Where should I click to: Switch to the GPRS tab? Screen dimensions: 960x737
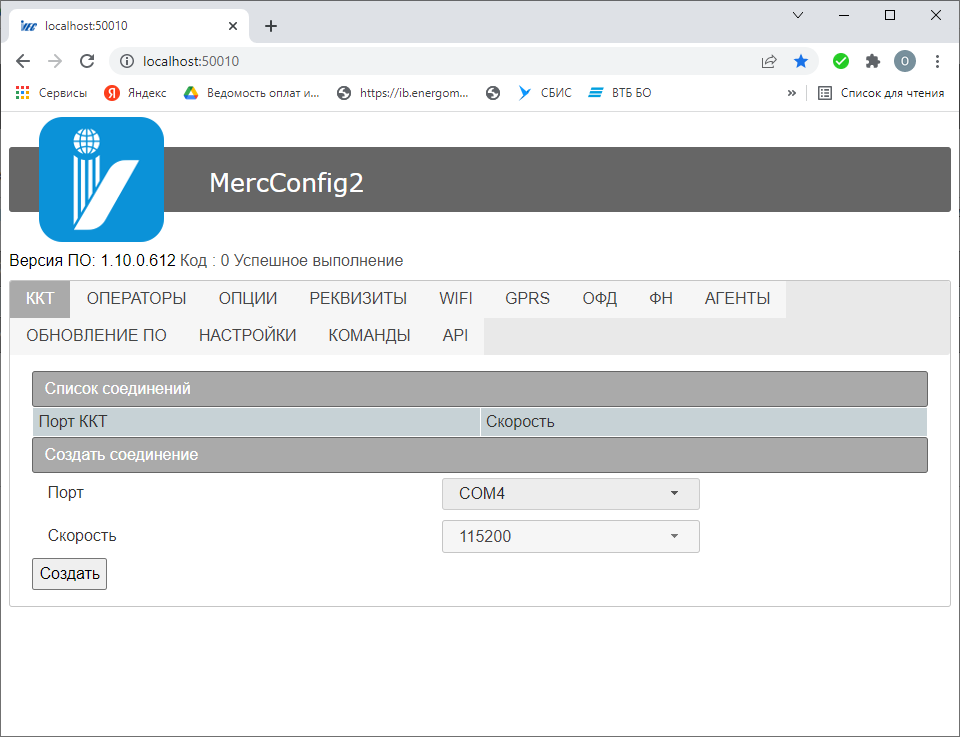click(528, 299)
